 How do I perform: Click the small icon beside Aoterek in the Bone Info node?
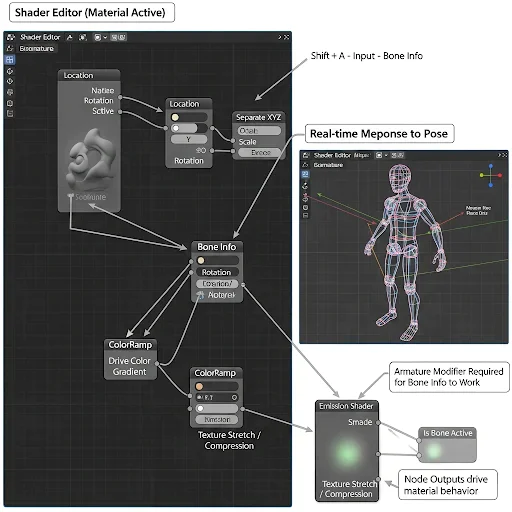200,295
